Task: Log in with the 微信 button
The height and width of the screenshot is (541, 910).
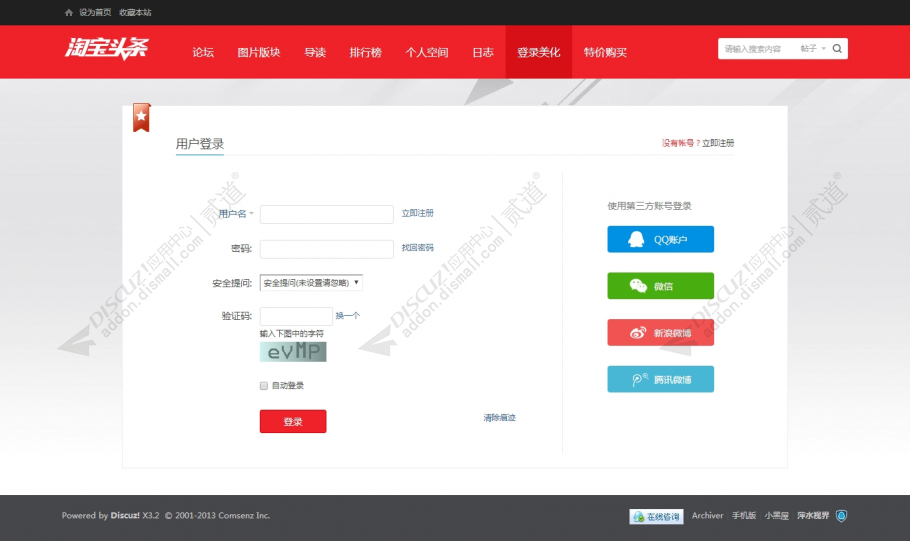Action: pos(660,286)
